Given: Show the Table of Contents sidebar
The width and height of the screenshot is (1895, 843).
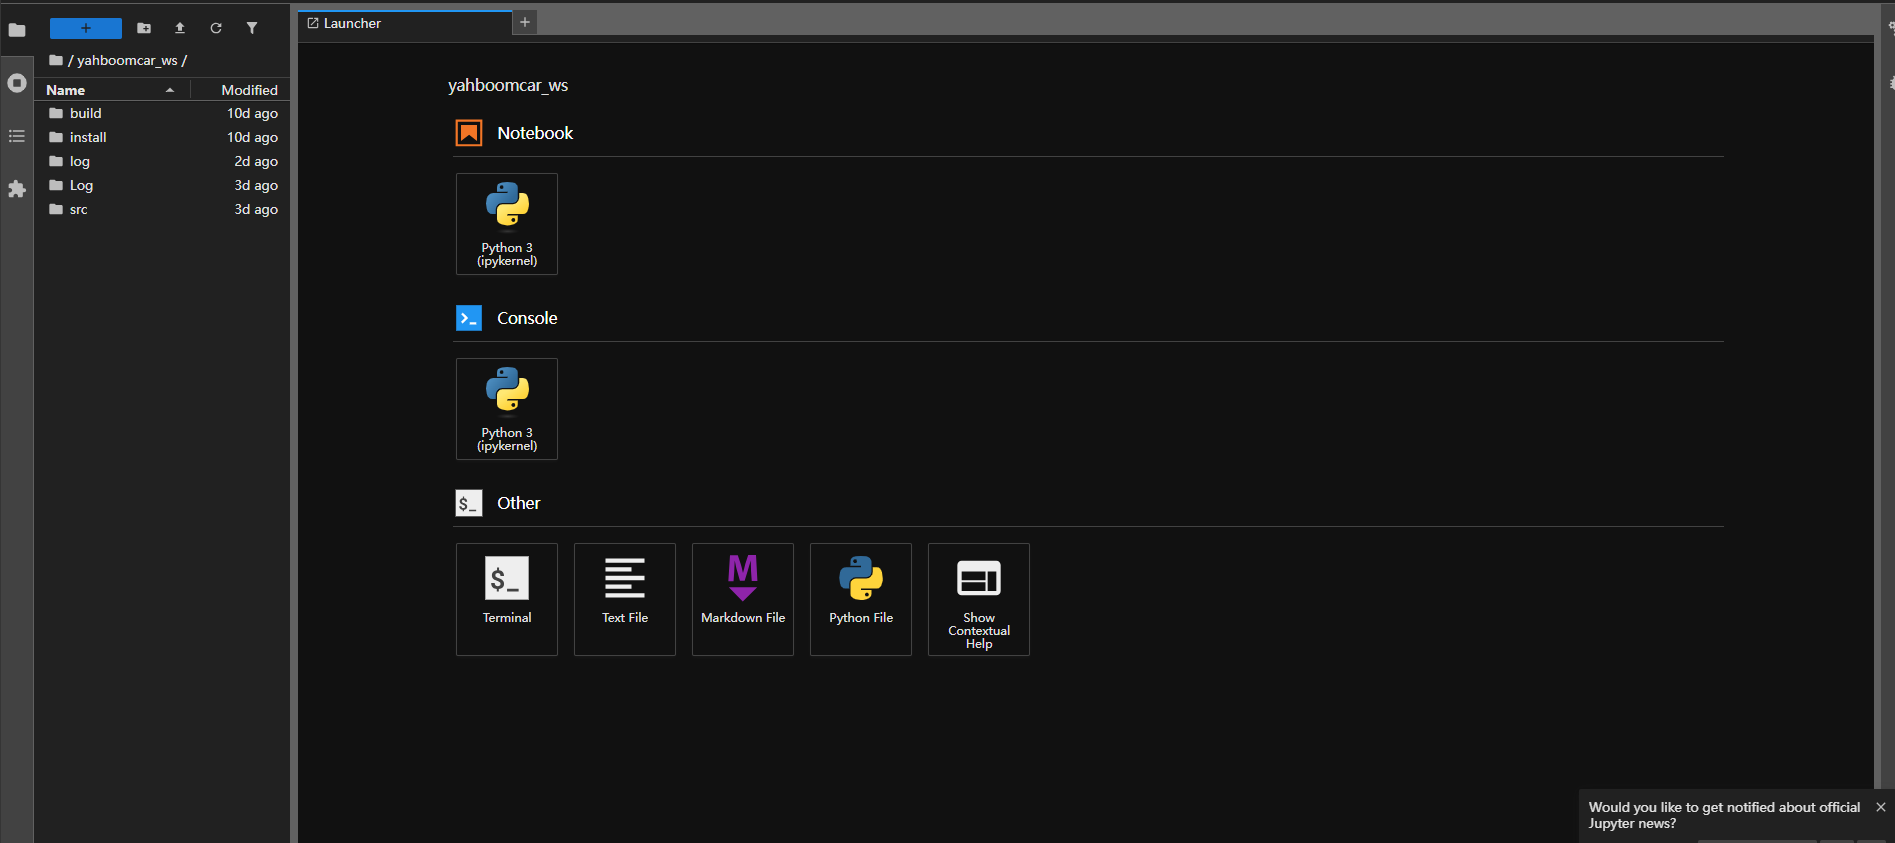Looking at the screenshot, I should (17, 136).
